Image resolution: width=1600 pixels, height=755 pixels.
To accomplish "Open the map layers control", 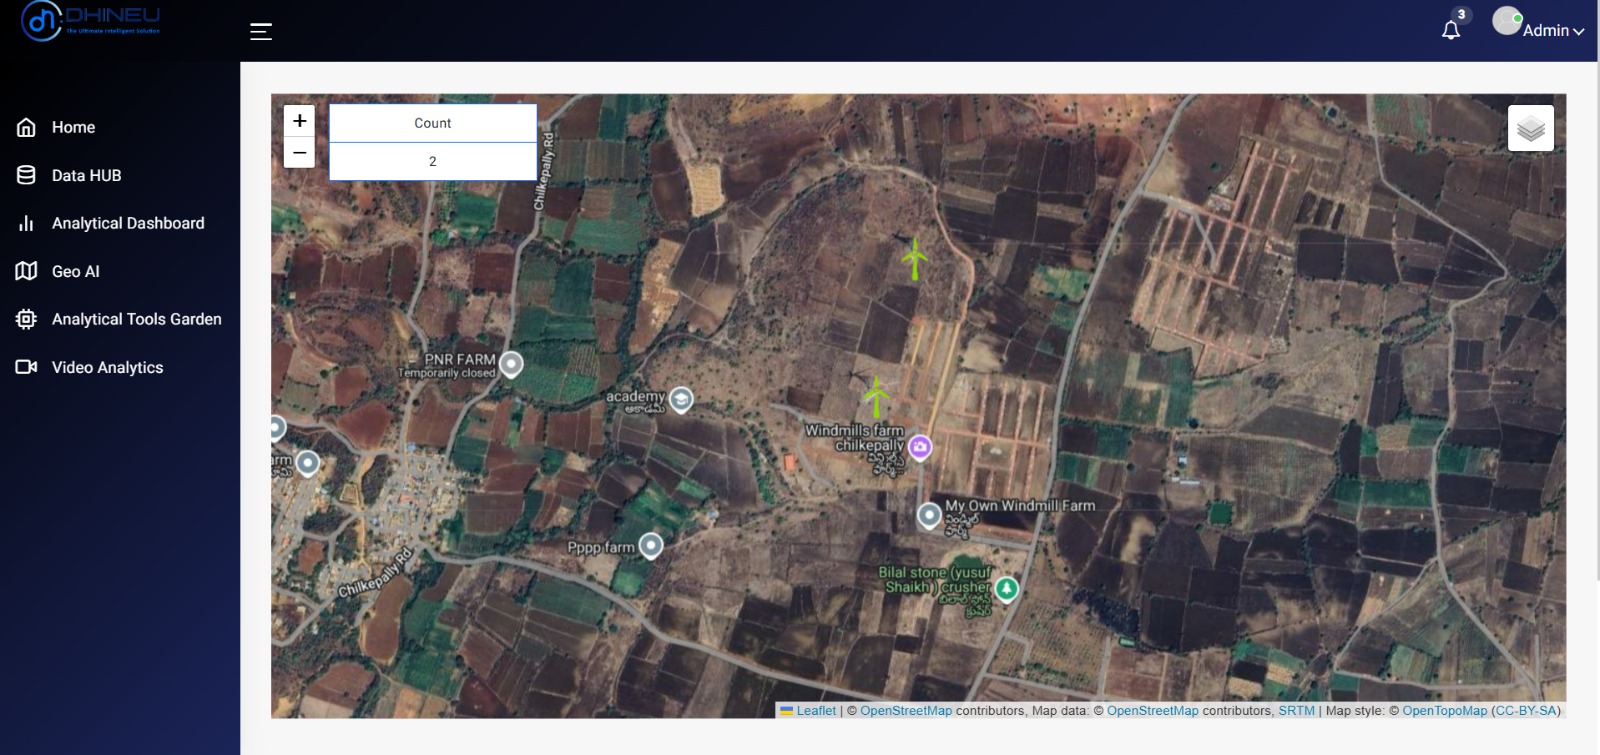I will click(1530, 128).
